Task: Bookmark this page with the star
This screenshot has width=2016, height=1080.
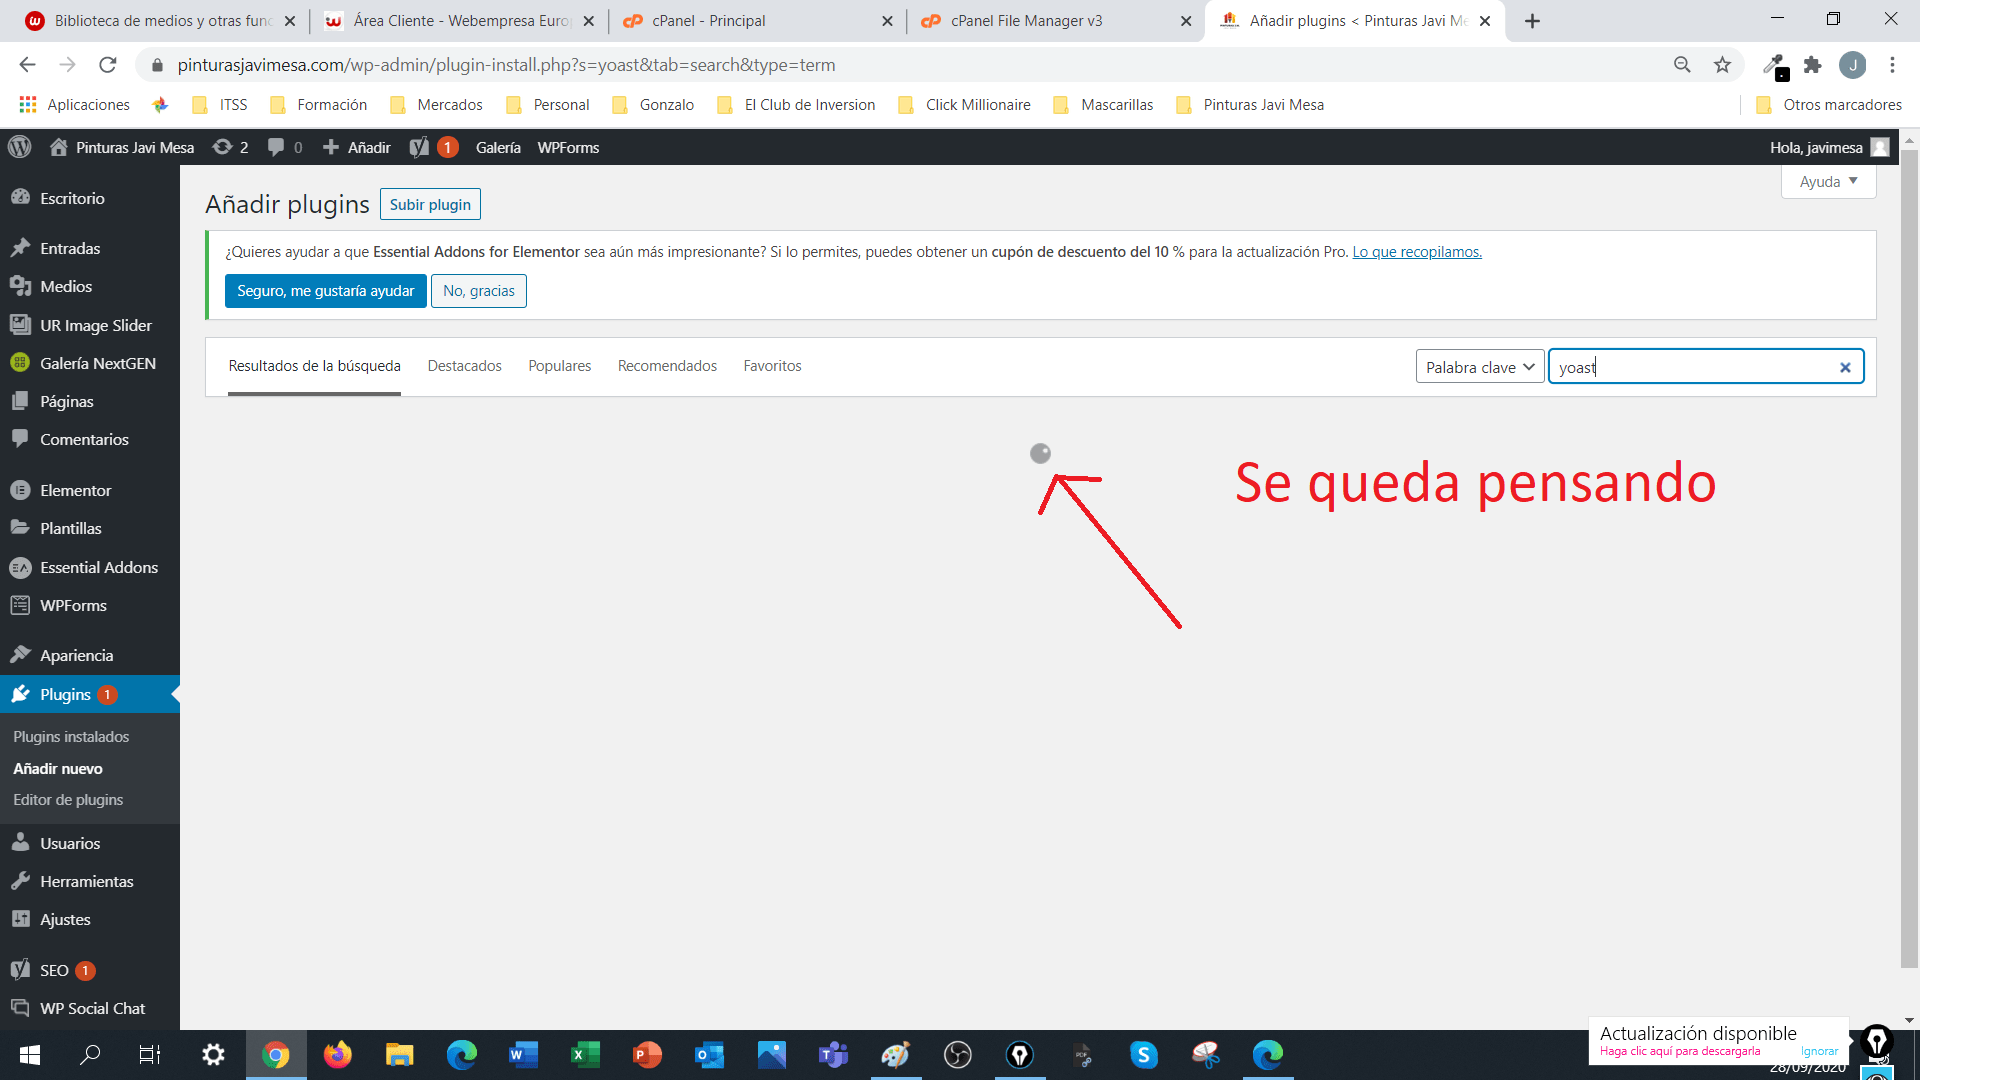Action: point(1722,65)
